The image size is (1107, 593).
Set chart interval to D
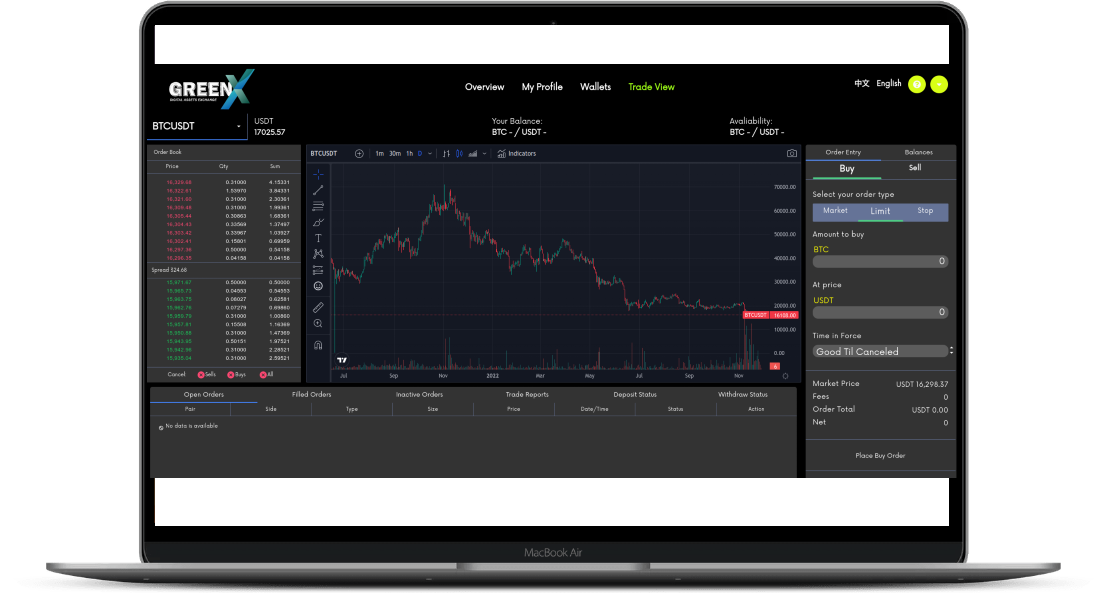tap(420, 154)
